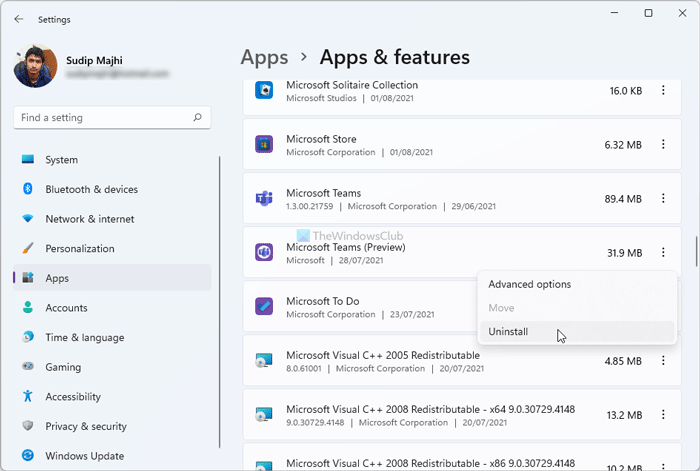Click the Apps breadcrumb link
This screenshot has width=700, height=471.
click(x=264, y=58)
